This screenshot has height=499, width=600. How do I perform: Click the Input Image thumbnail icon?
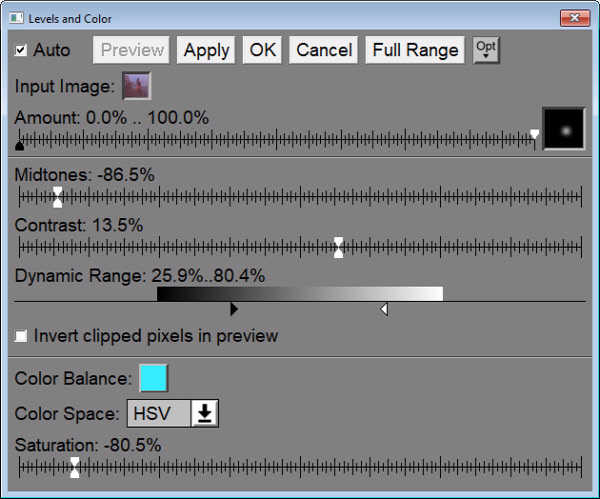point(136,86)
